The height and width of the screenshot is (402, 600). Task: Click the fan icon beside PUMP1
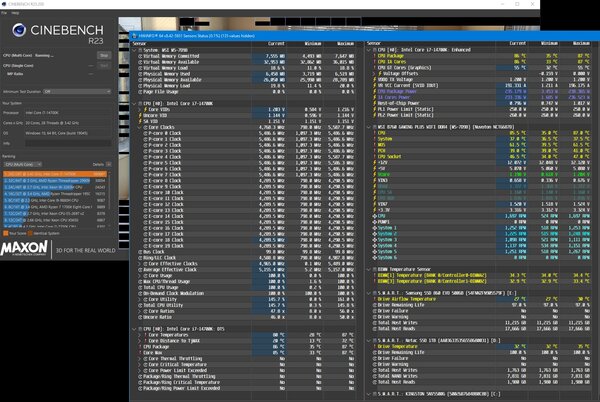tap(375, 222)
